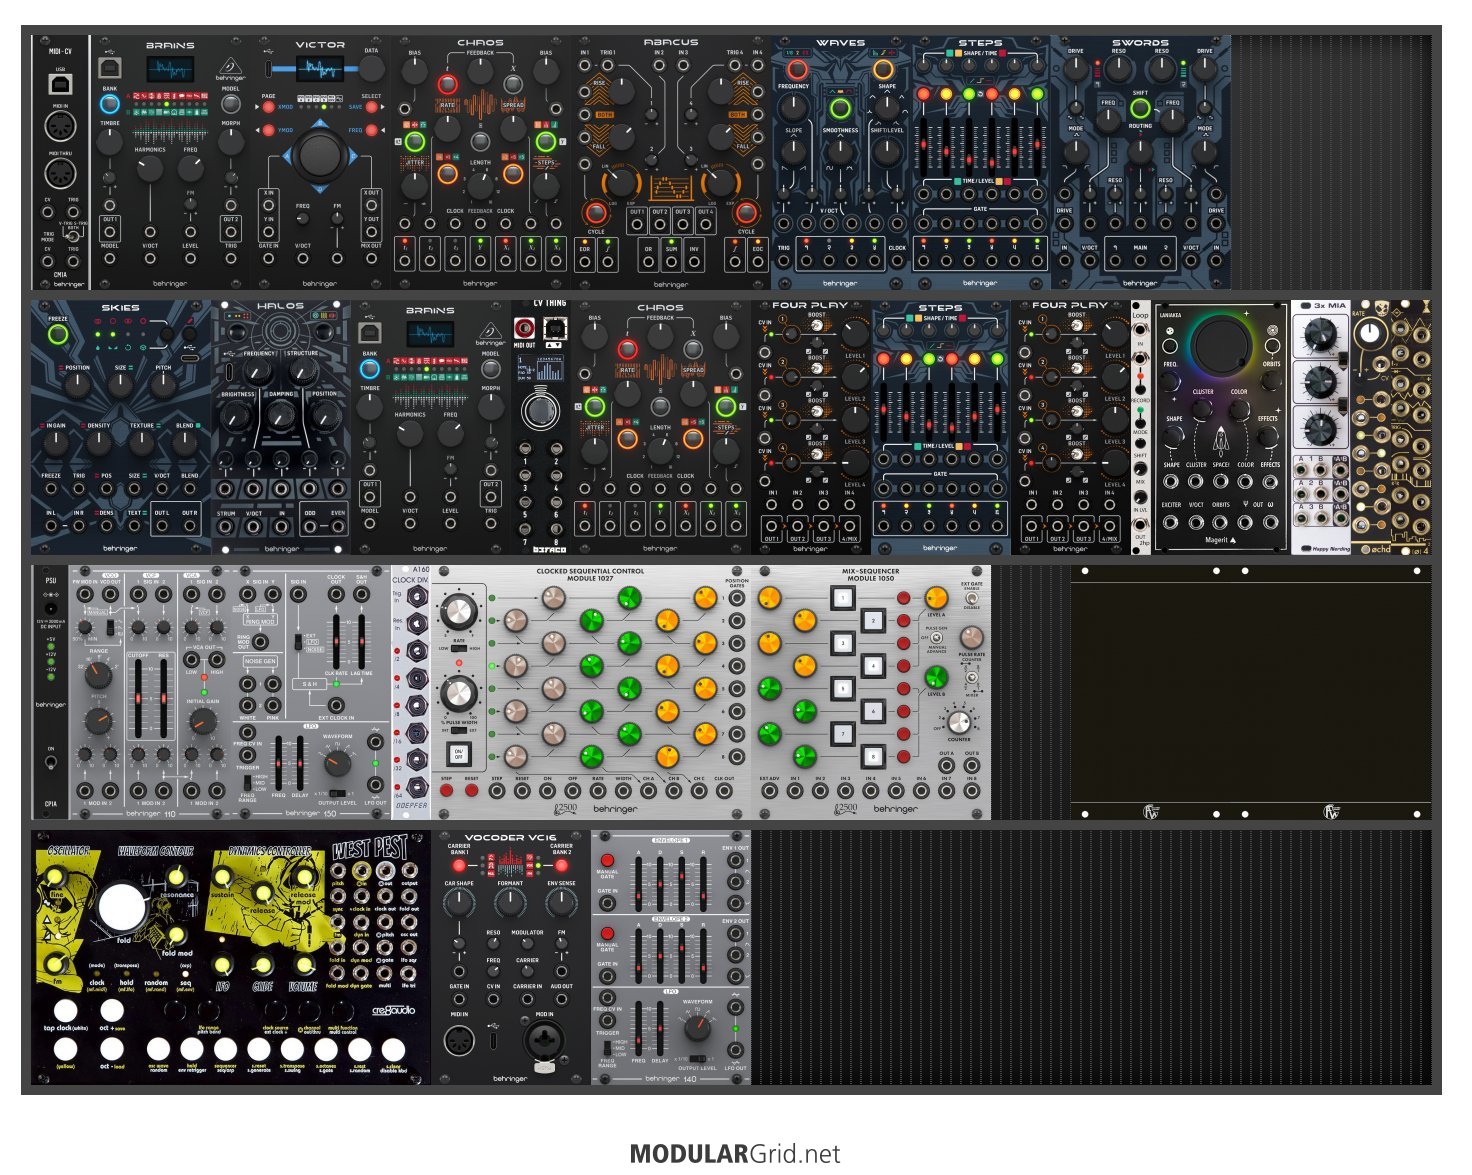Tap the tap clock button on West Pest
This screenshot has height=1175, width=1472.
point(64,1011)
